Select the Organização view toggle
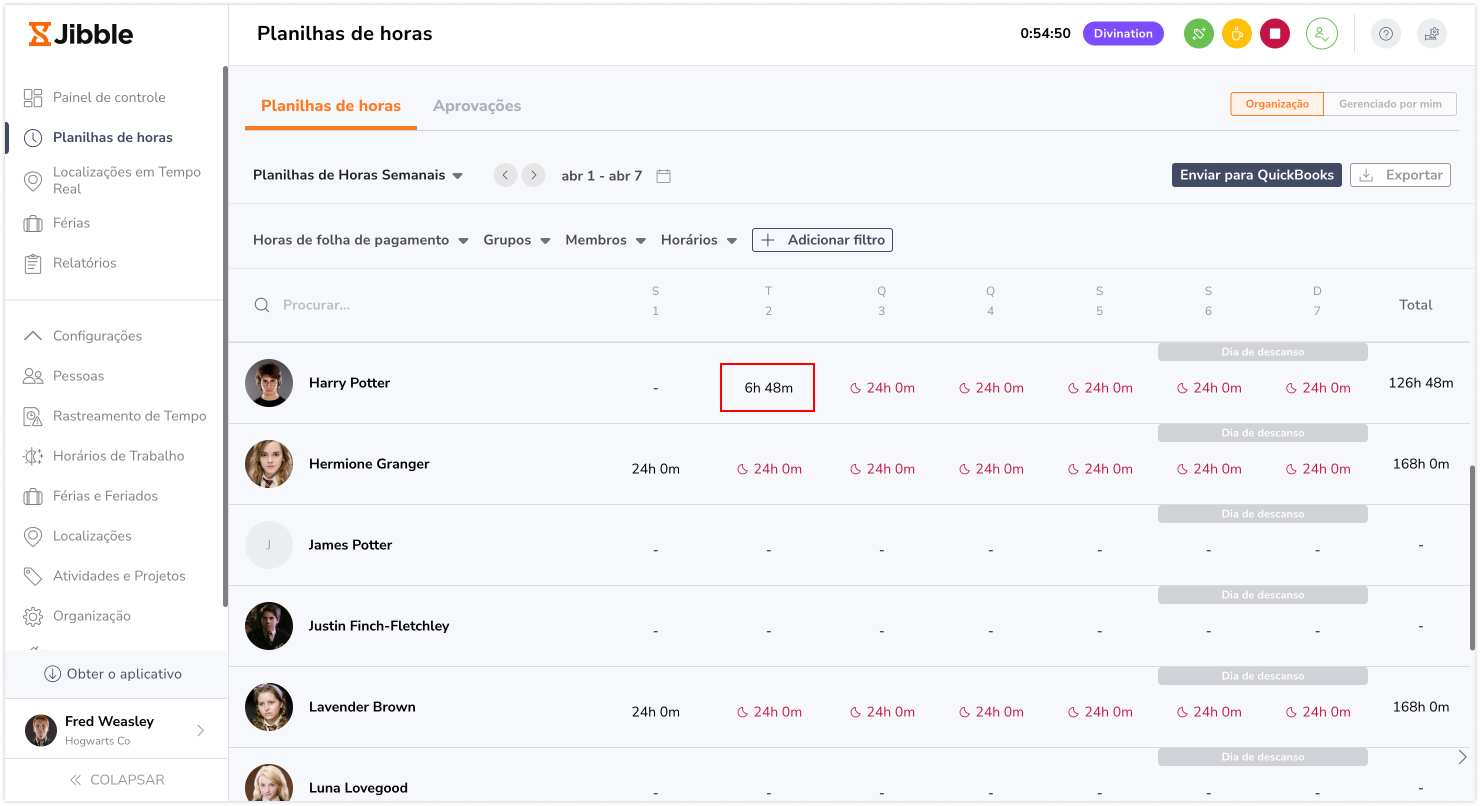The height and width of the screenshot is (806, 1480). click(x=1276, y=104)
